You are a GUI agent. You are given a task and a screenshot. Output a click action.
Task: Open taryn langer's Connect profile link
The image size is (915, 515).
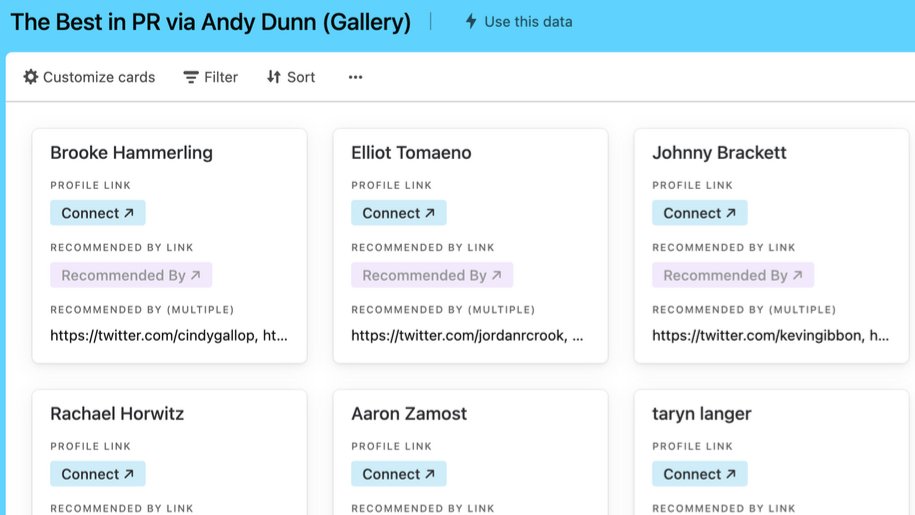click(700, 474)
